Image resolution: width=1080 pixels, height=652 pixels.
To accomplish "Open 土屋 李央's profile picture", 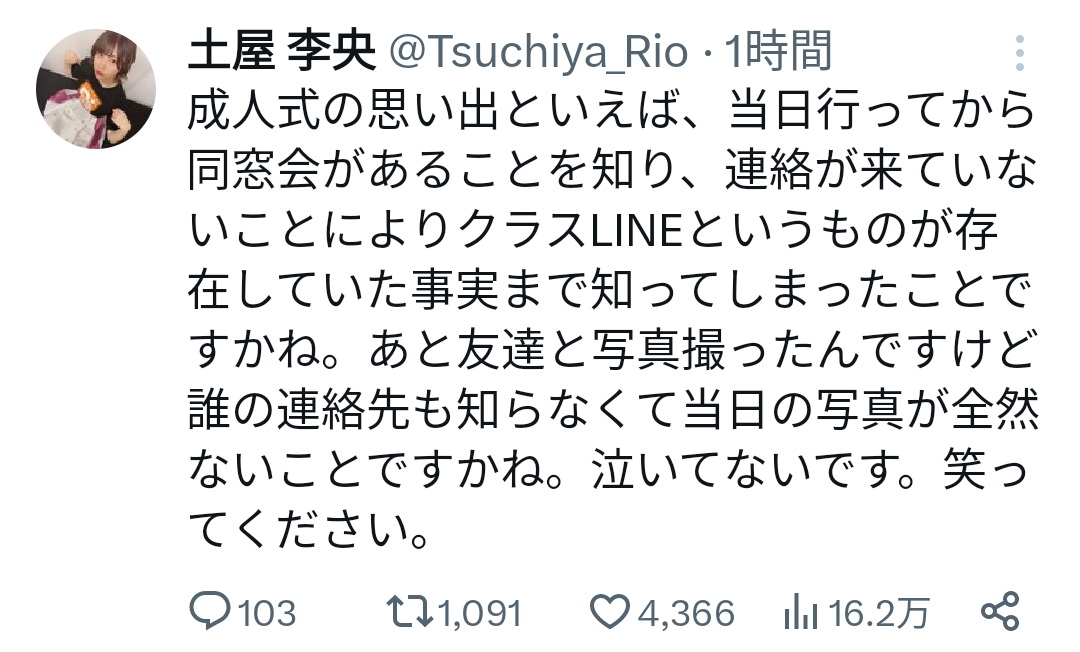I will tap(96, 89).
